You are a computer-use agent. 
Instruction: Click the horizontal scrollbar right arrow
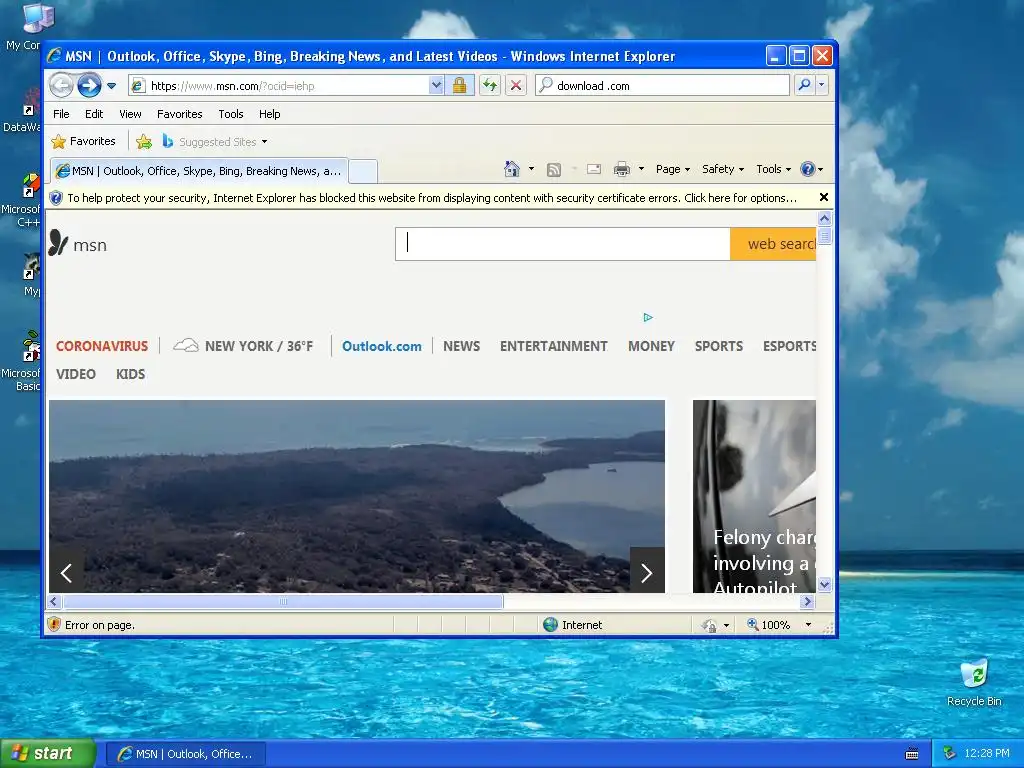808,601
